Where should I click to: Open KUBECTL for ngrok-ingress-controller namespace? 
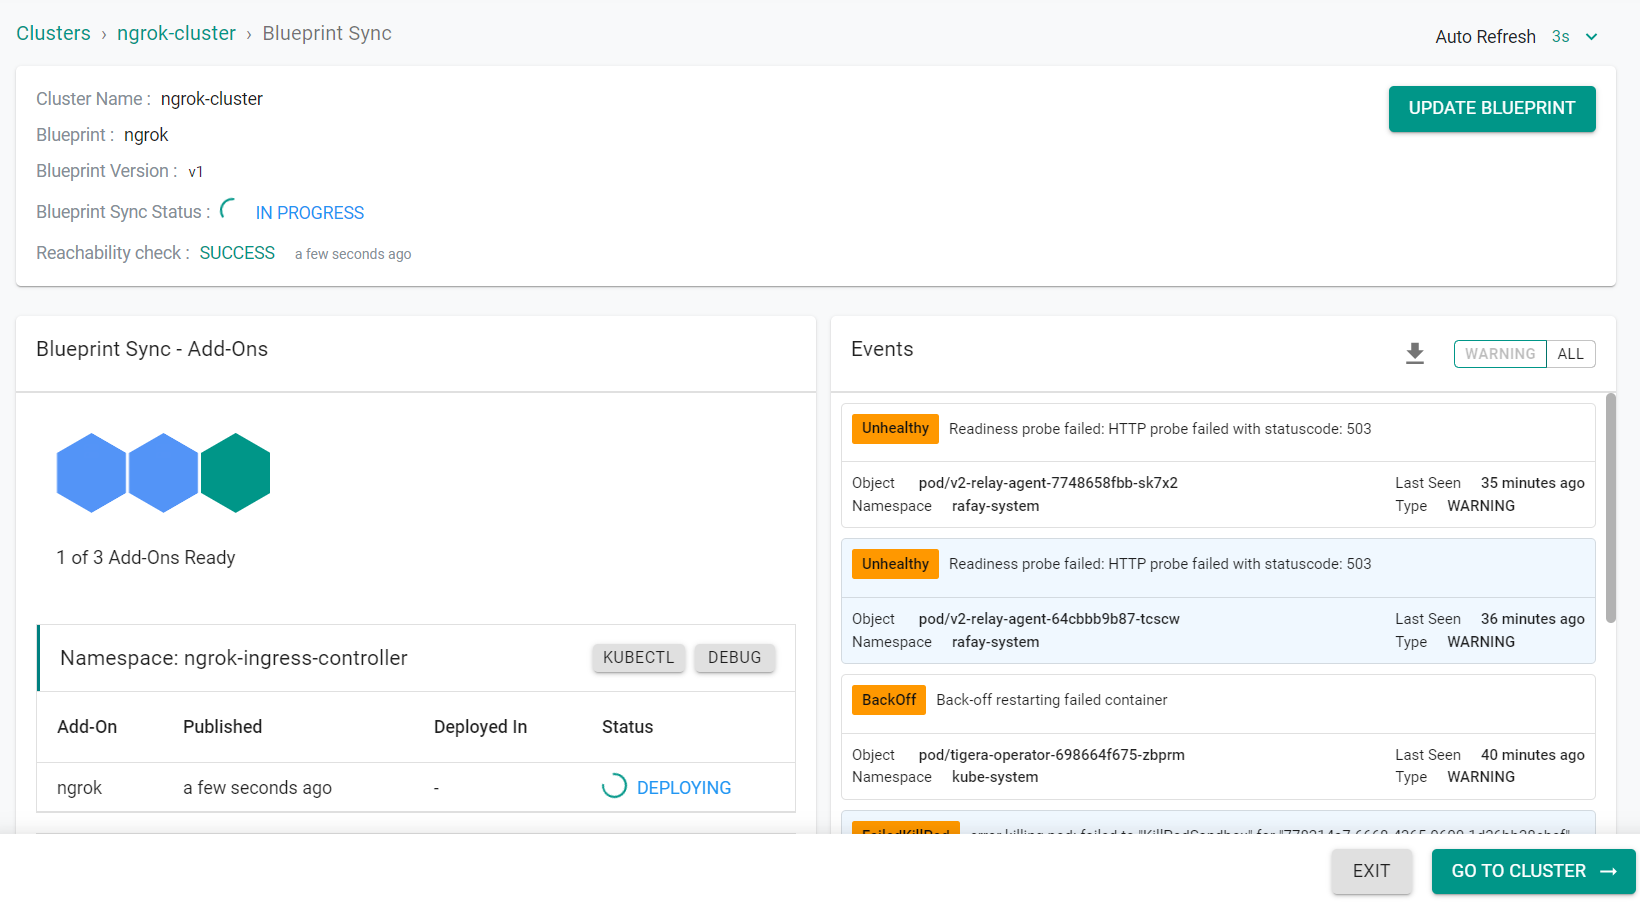638,657
